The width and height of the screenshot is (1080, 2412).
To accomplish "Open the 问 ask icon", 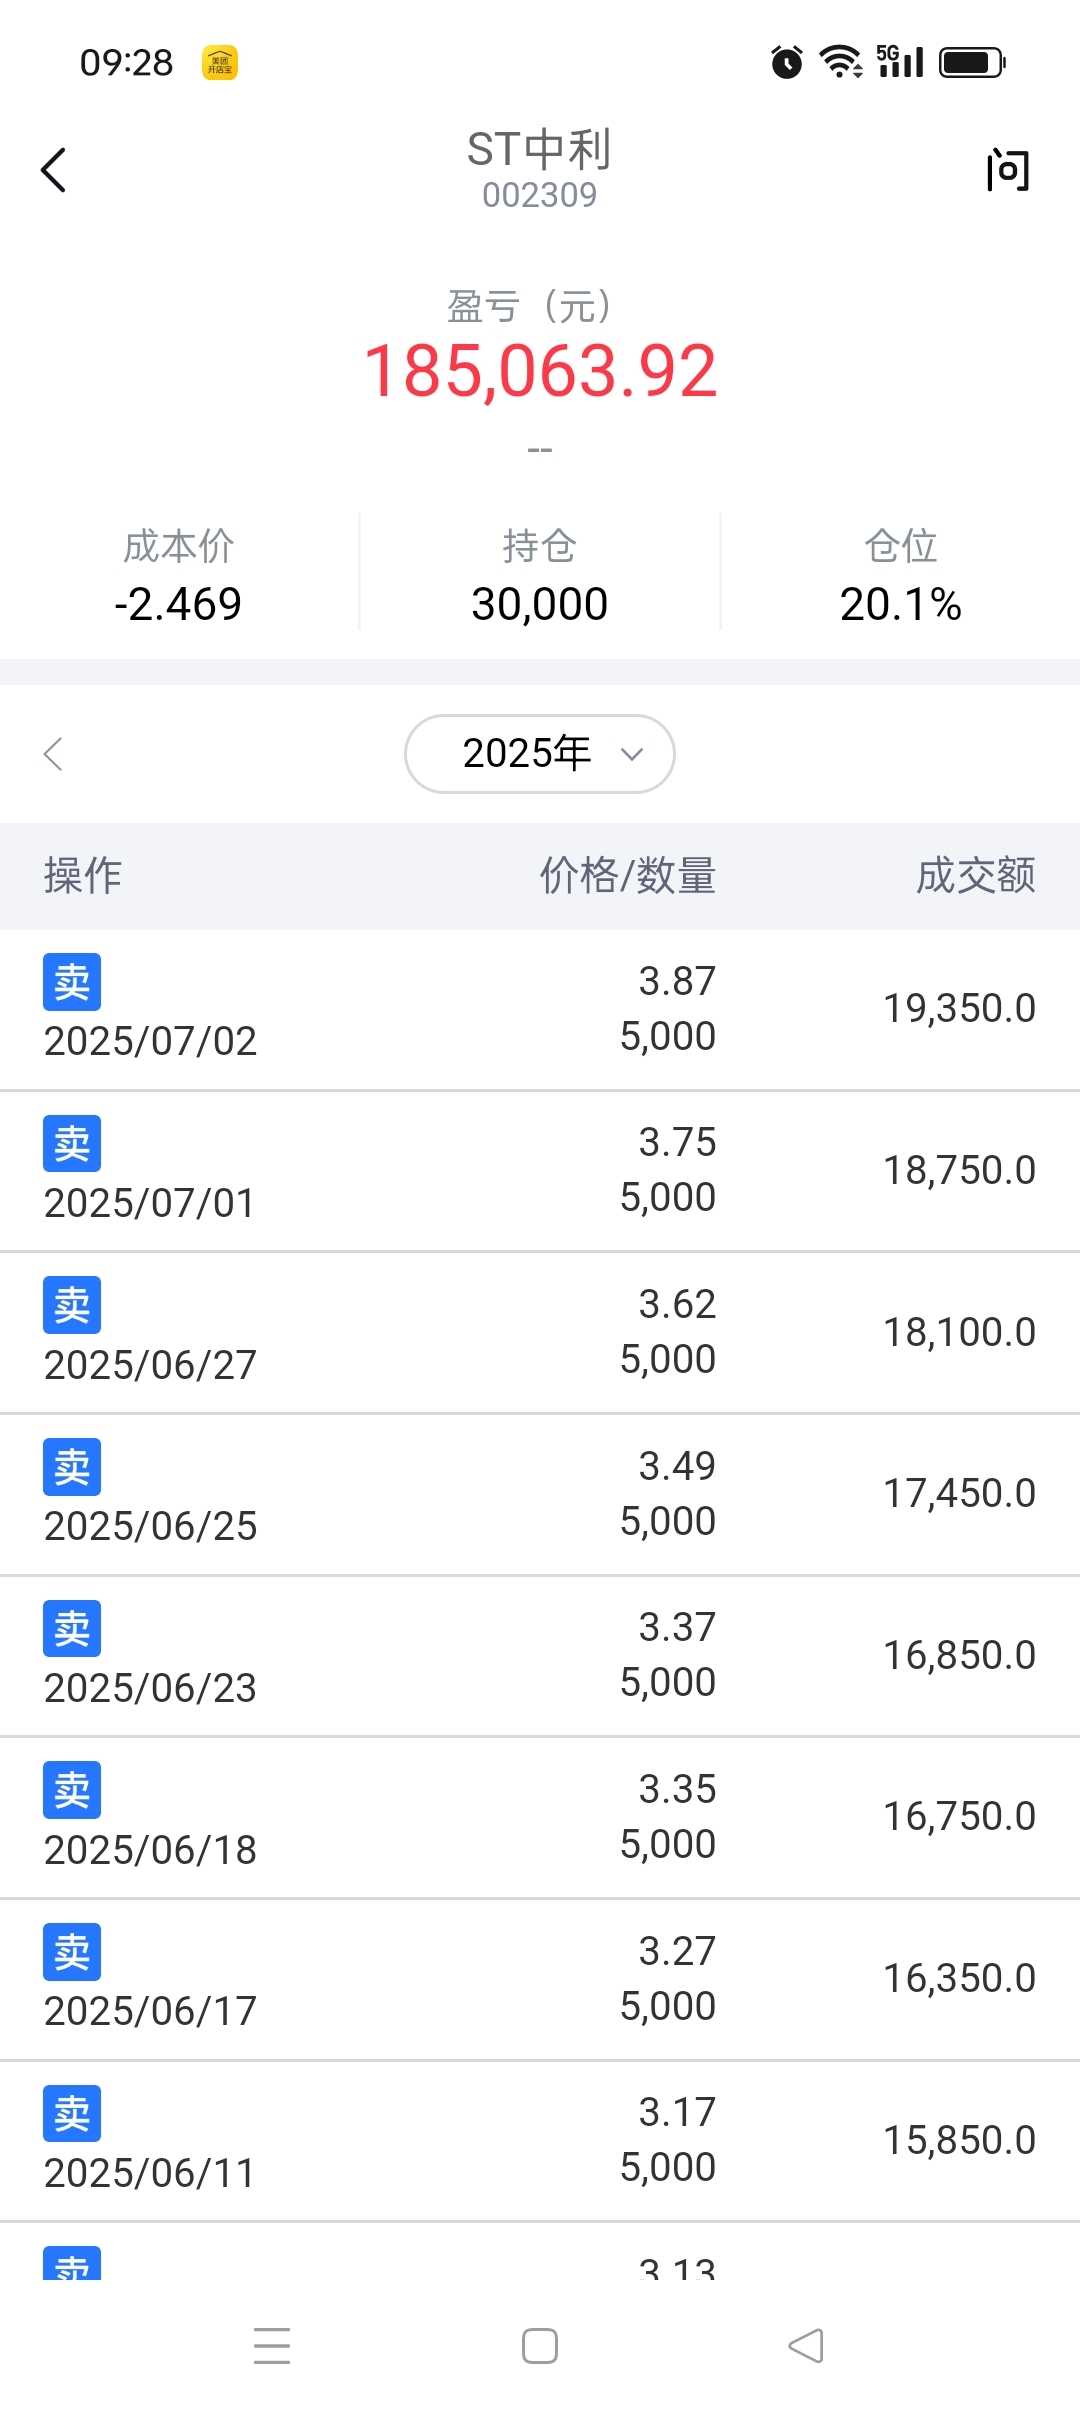I will click(x=1007, y=170).
